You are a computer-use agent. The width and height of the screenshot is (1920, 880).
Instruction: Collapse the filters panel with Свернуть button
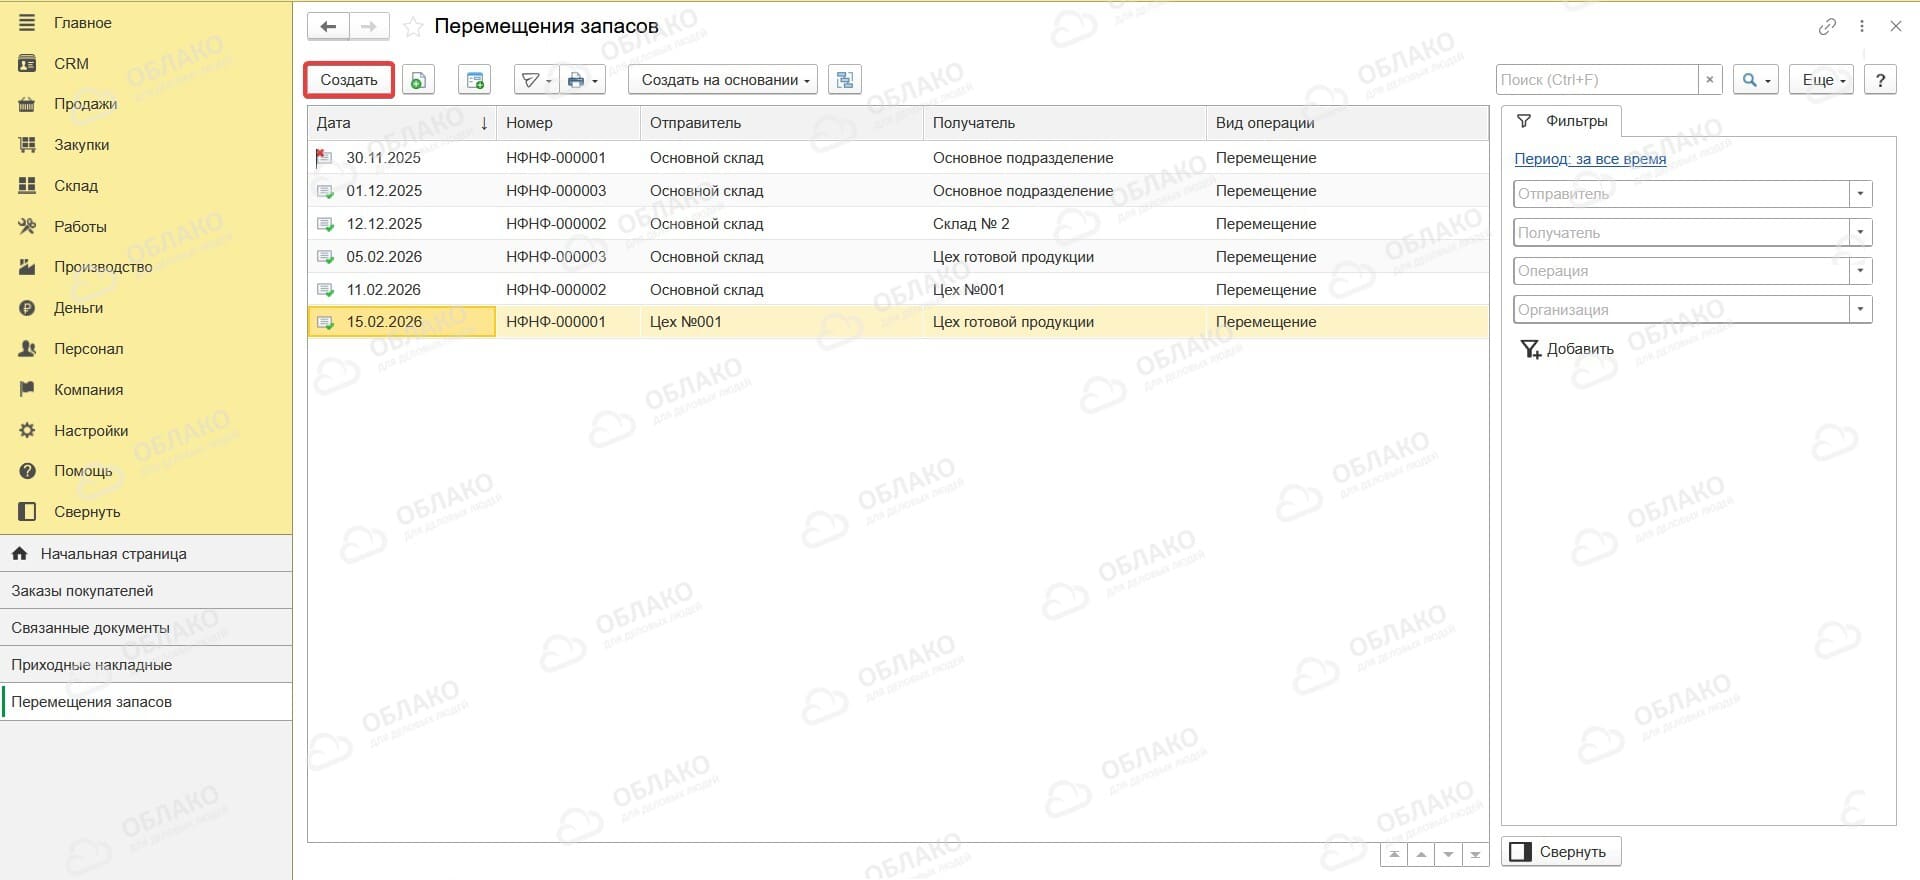(1561, 852)
